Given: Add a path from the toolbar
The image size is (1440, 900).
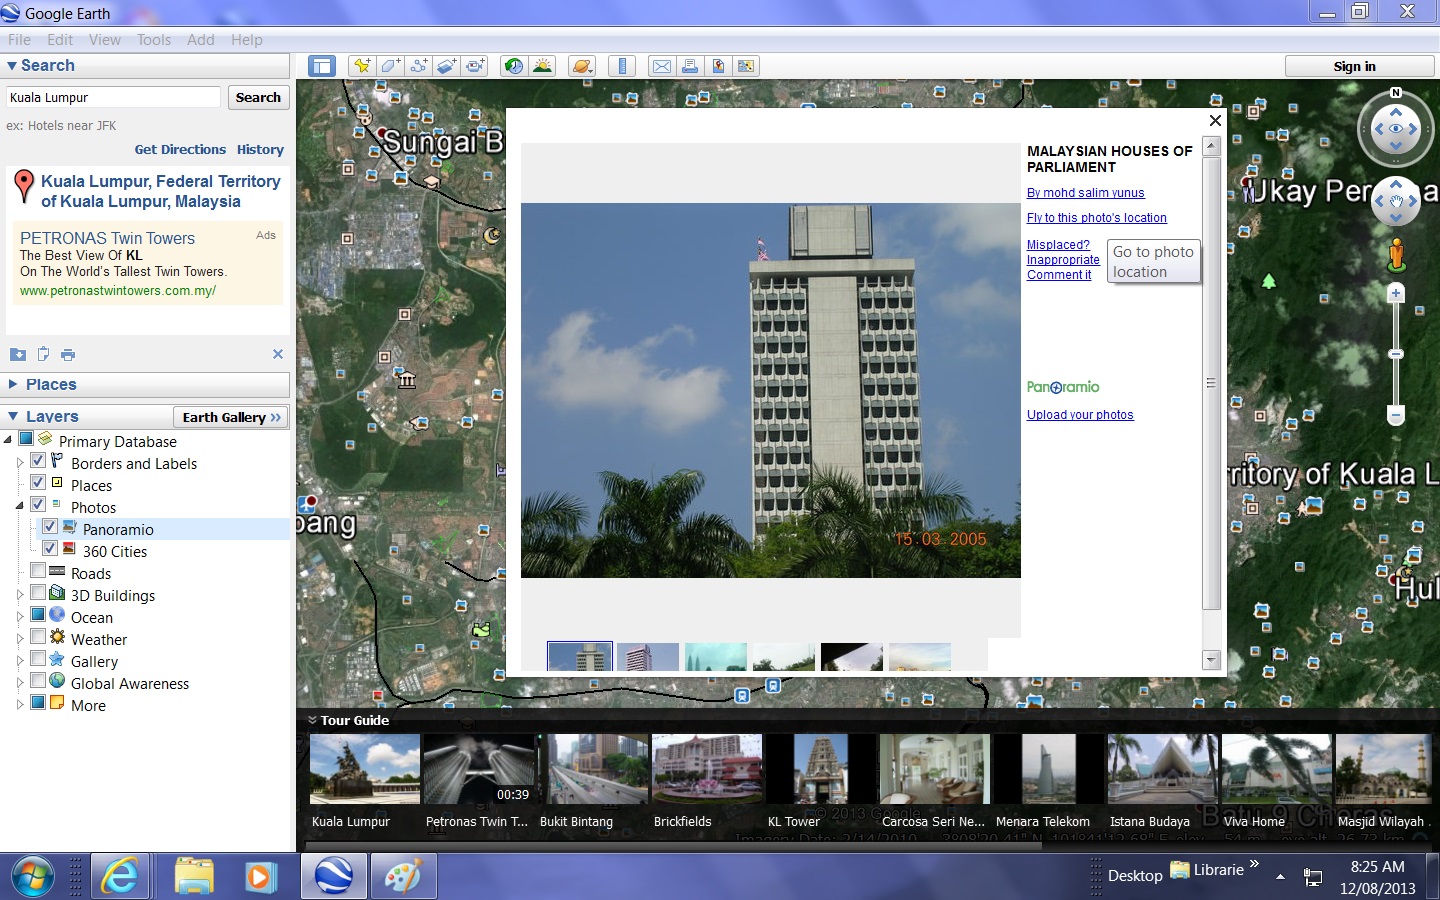Looking at the screenshot, I should 418,66.
